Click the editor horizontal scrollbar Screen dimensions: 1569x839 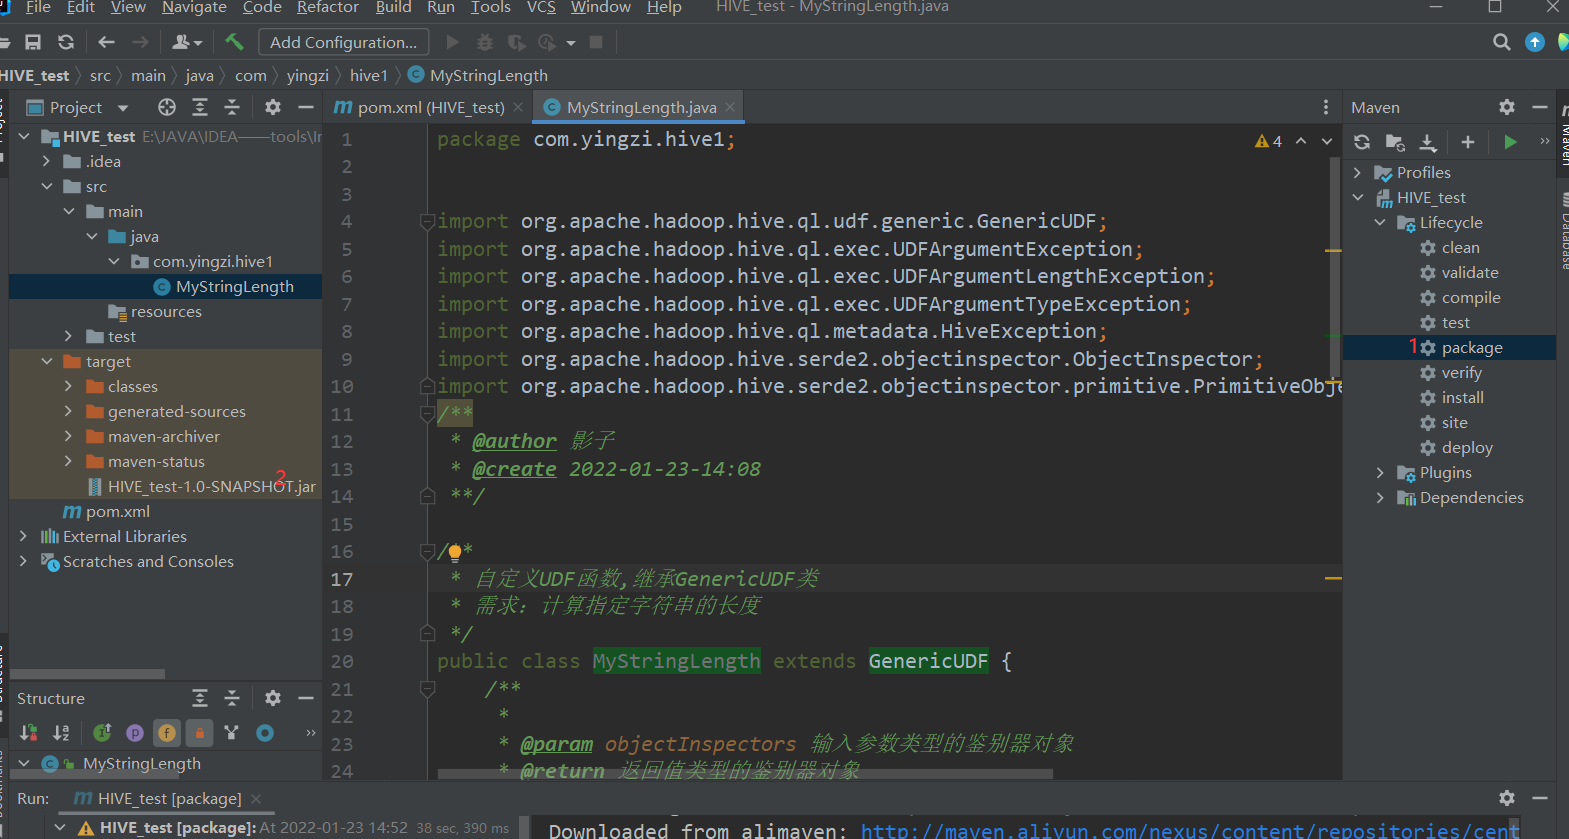tap(745, 773)
